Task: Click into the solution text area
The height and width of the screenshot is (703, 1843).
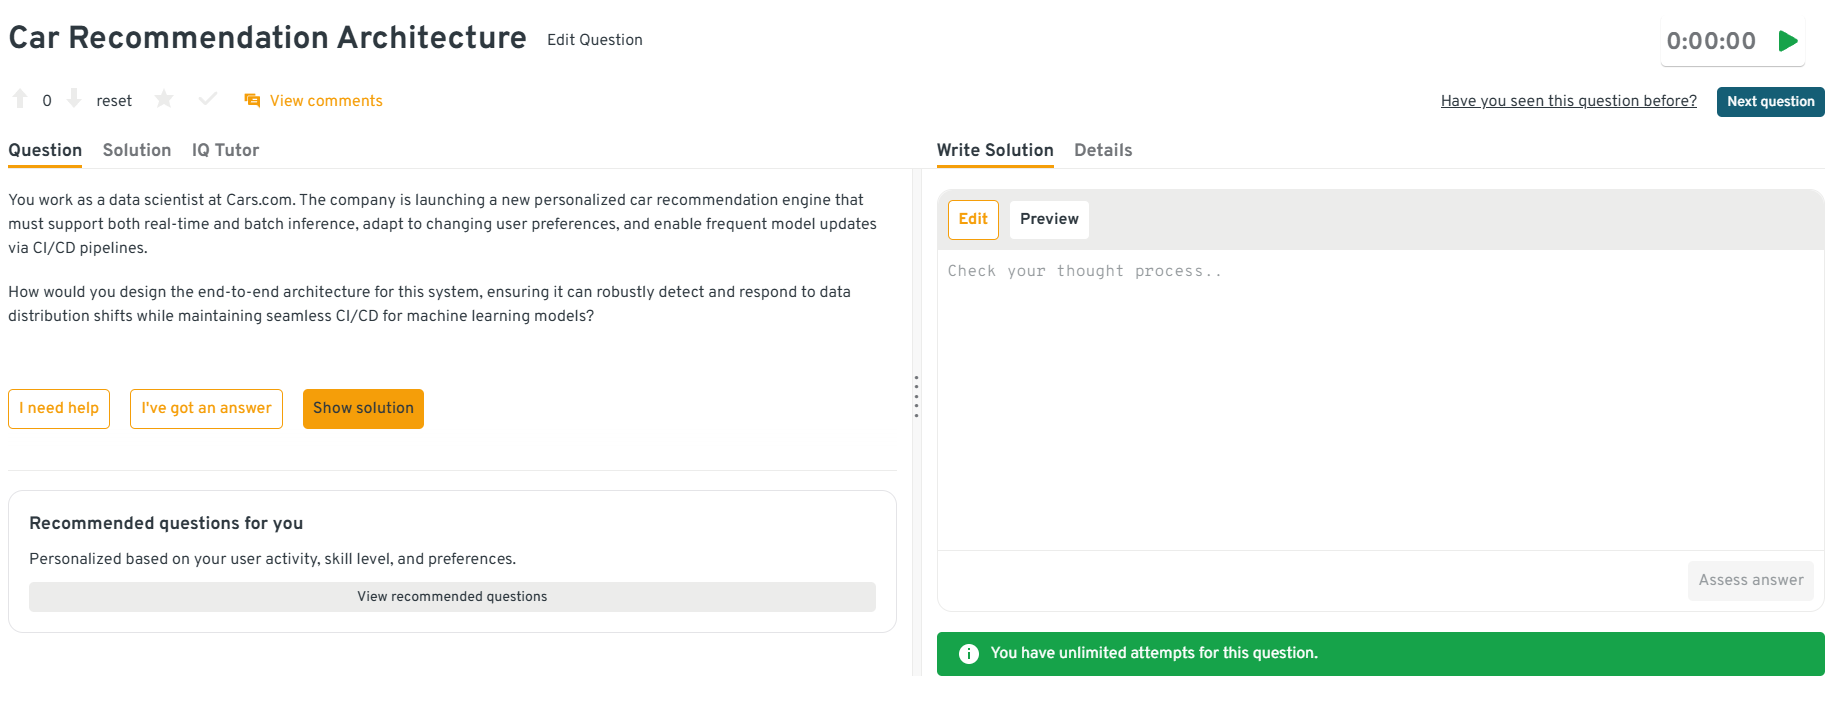Action: [x=1380, y=400]
